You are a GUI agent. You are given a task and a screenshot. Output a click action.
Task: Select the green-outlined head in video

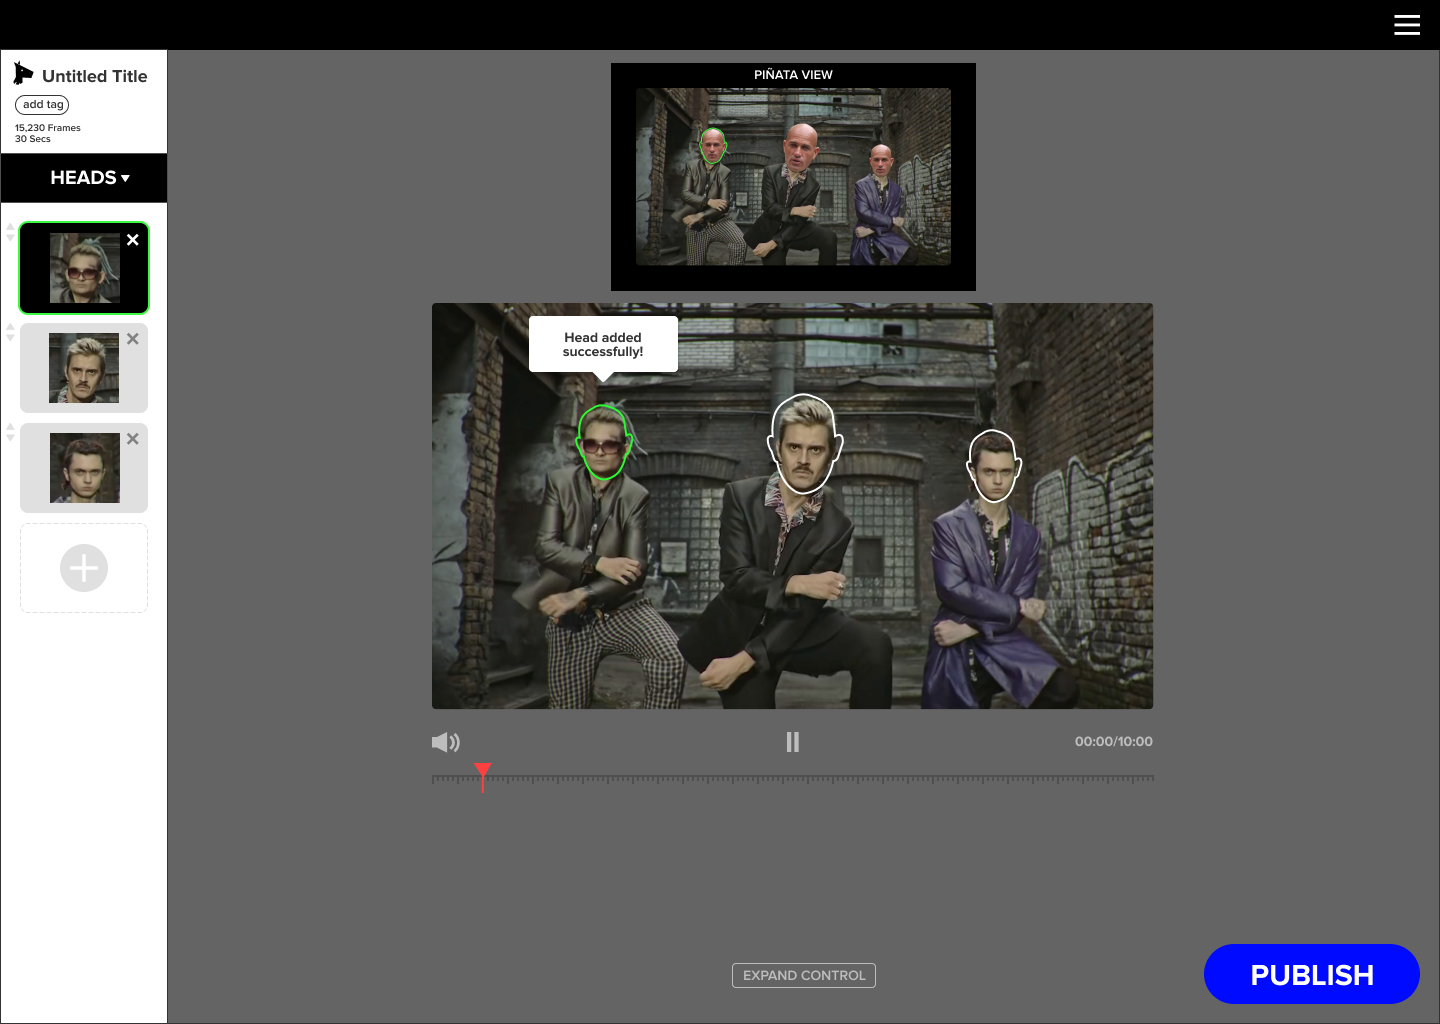pos(602,443)
